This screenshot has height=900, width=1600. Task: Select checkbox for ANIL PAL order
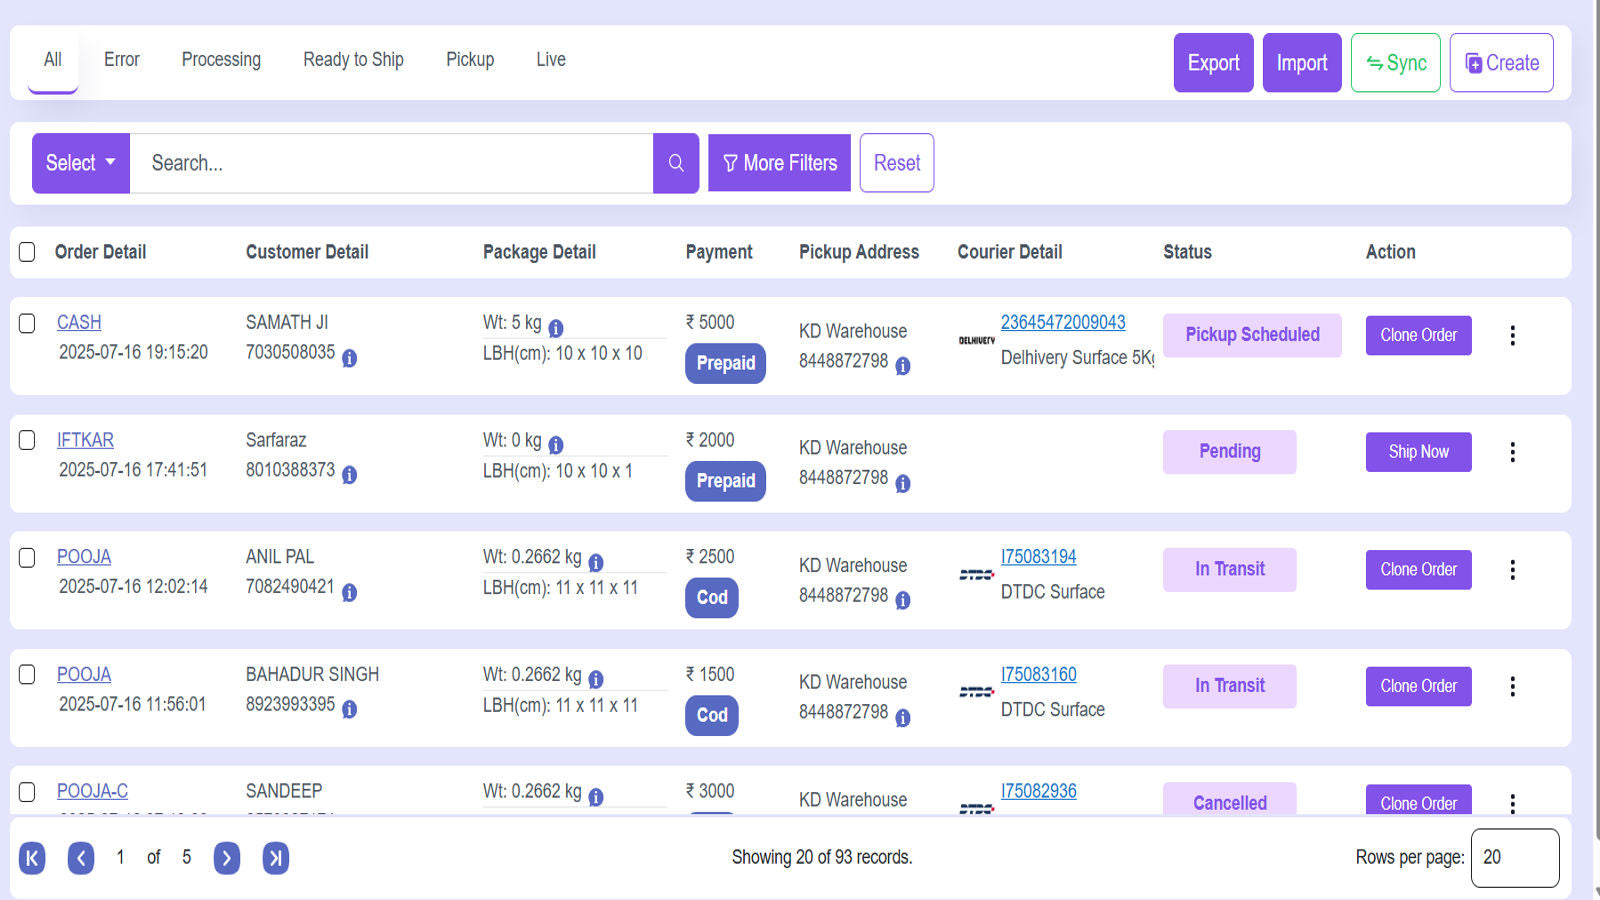coord(27,557)
